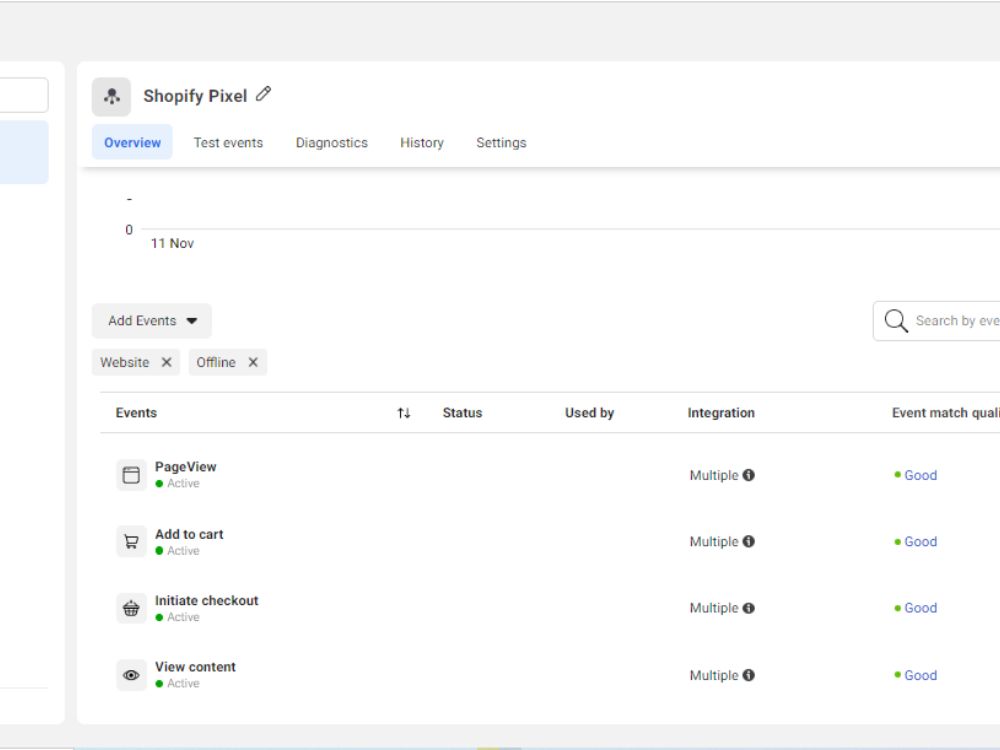The image size is (1000, 750).
Task: Open the Diagnostics tab
Action: [x=332, y=143]
